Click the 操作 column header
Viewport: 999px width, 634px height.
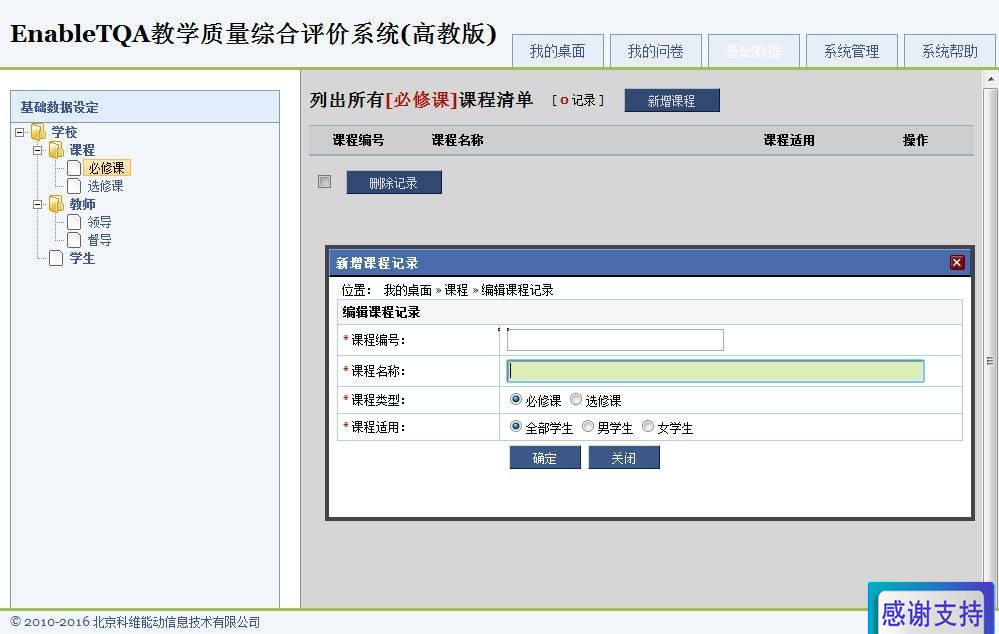(x=916, y=140)
